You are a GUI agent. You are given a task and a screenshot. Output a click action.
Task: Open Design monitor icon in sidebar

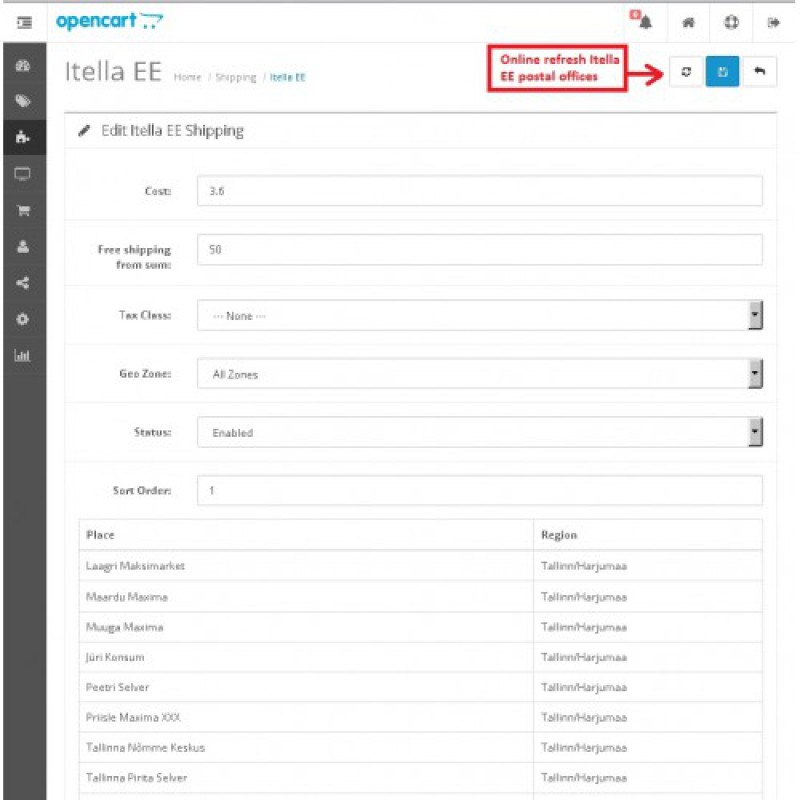(23, 174)
